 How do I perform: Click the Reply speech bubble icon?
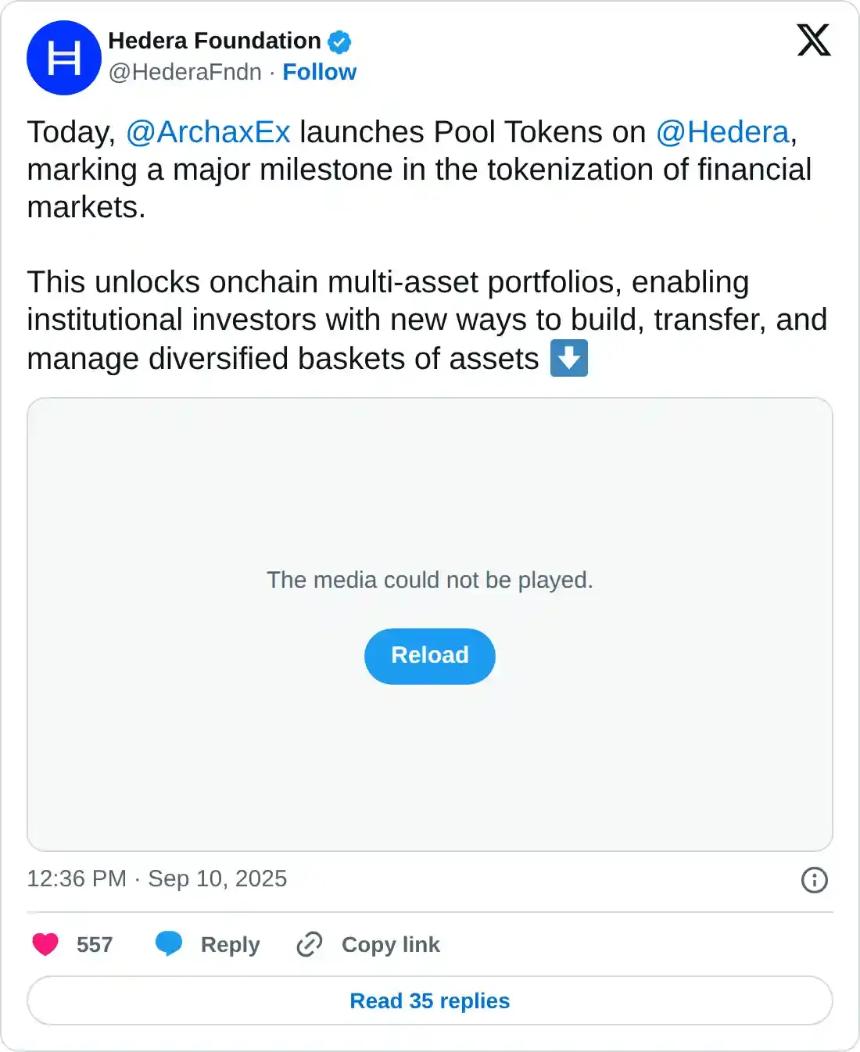(x=169, y=944)
